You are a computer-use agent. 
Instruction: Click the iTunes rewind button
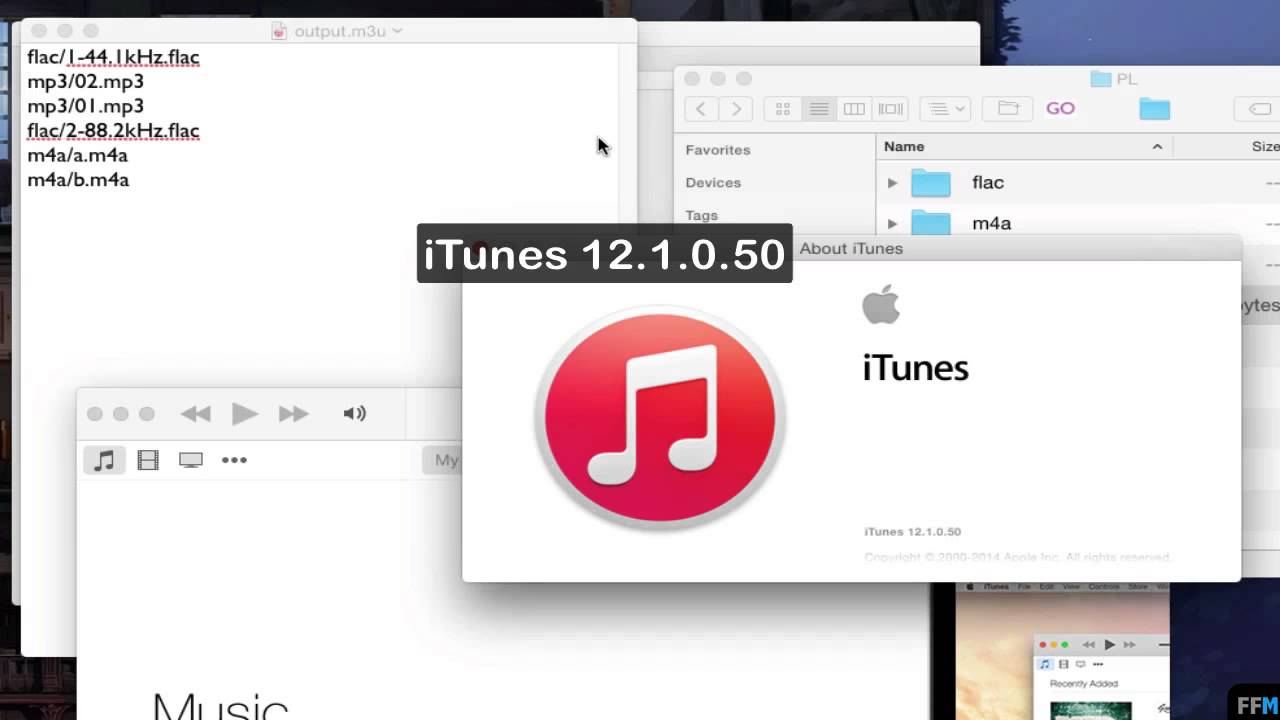pos(196,414)
